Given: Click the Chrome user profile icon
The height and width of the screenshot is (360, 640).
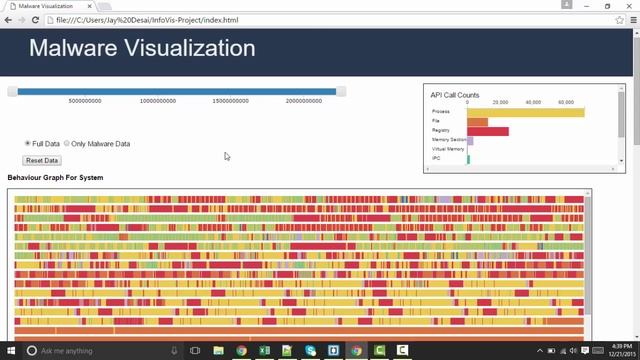Looking at the screenshot, I should click(x=567, y=4).
